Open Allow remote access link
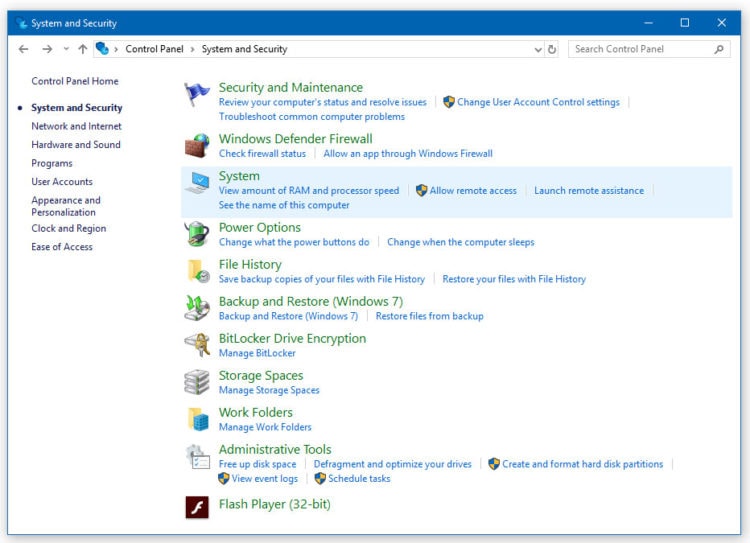The width and height of the screenshot is (750, 543). click(x=473, y=191)
